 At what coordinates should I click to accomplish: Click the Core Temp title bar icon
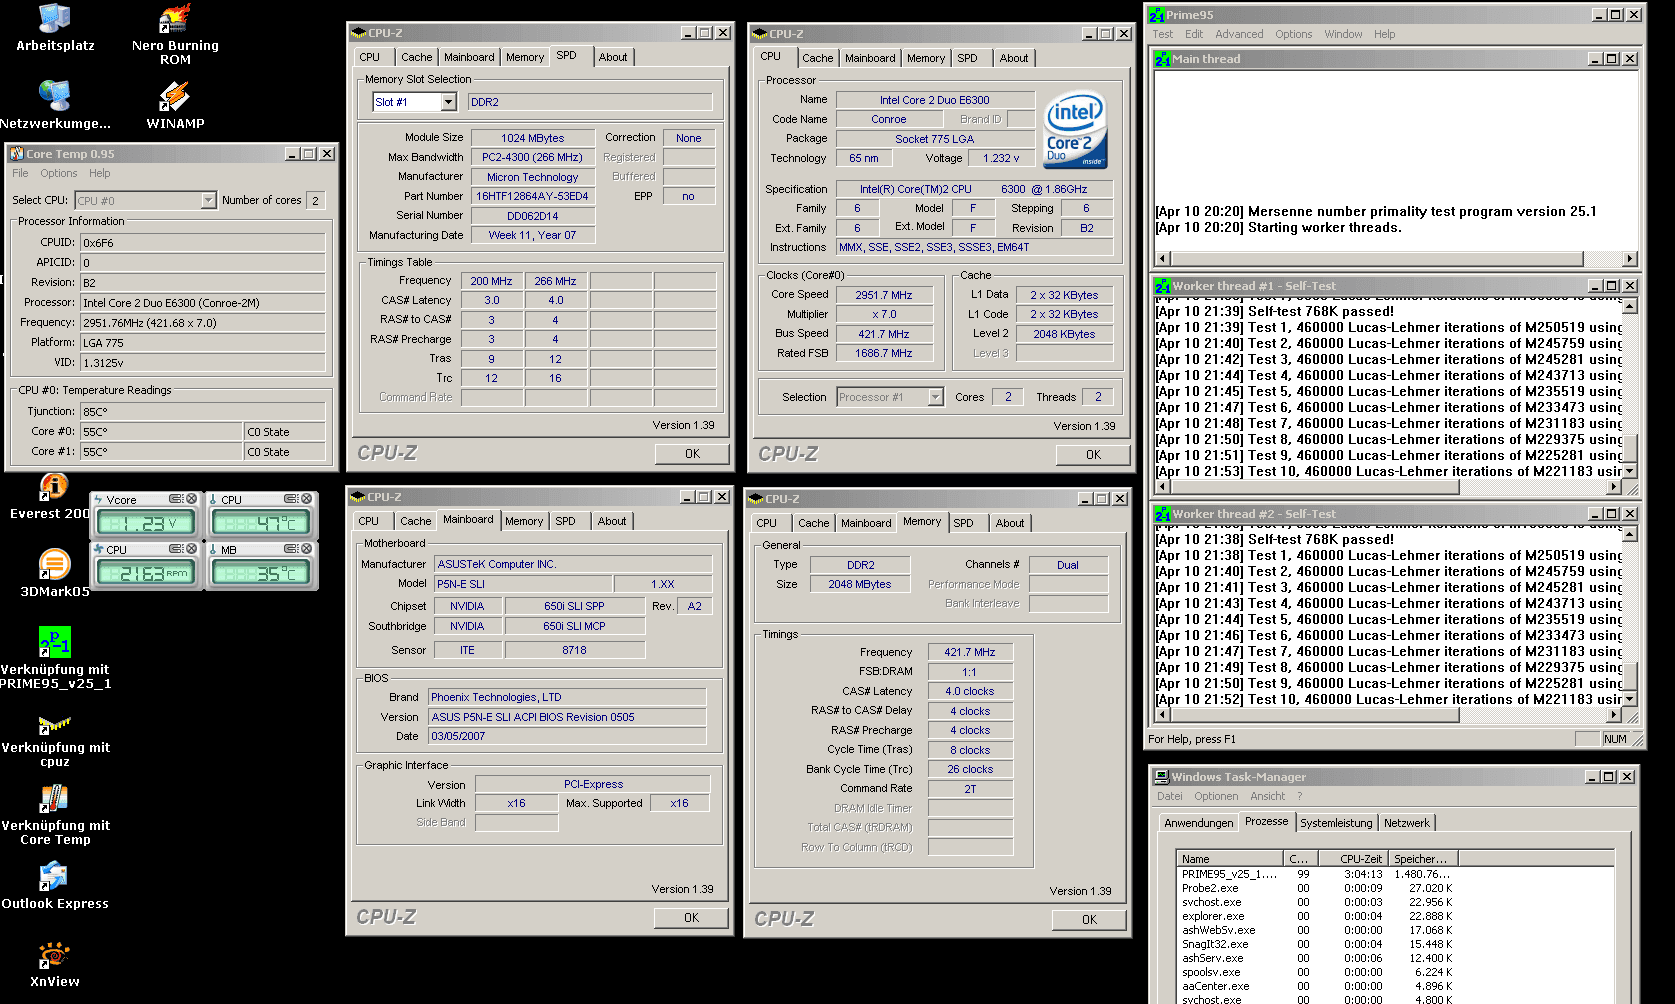[x=17, y=154]
